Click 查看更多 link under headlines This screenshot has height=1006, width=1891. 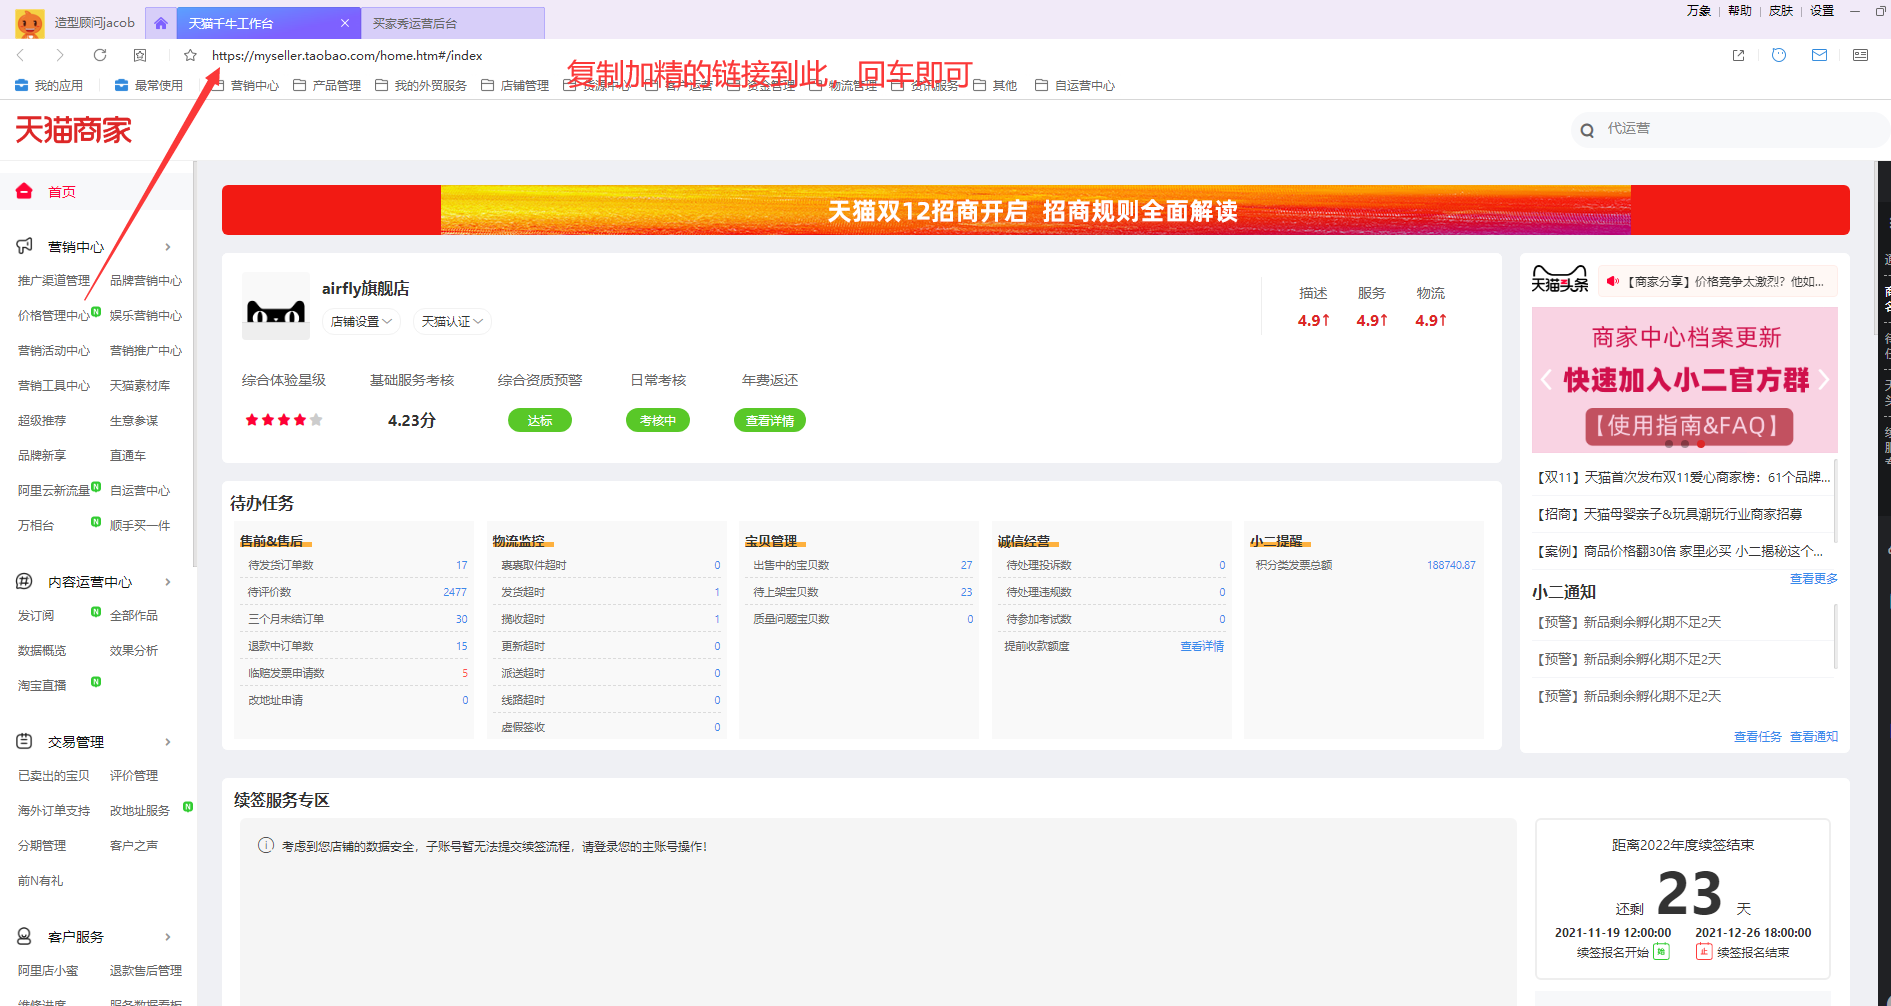(x=1813, y=578)
